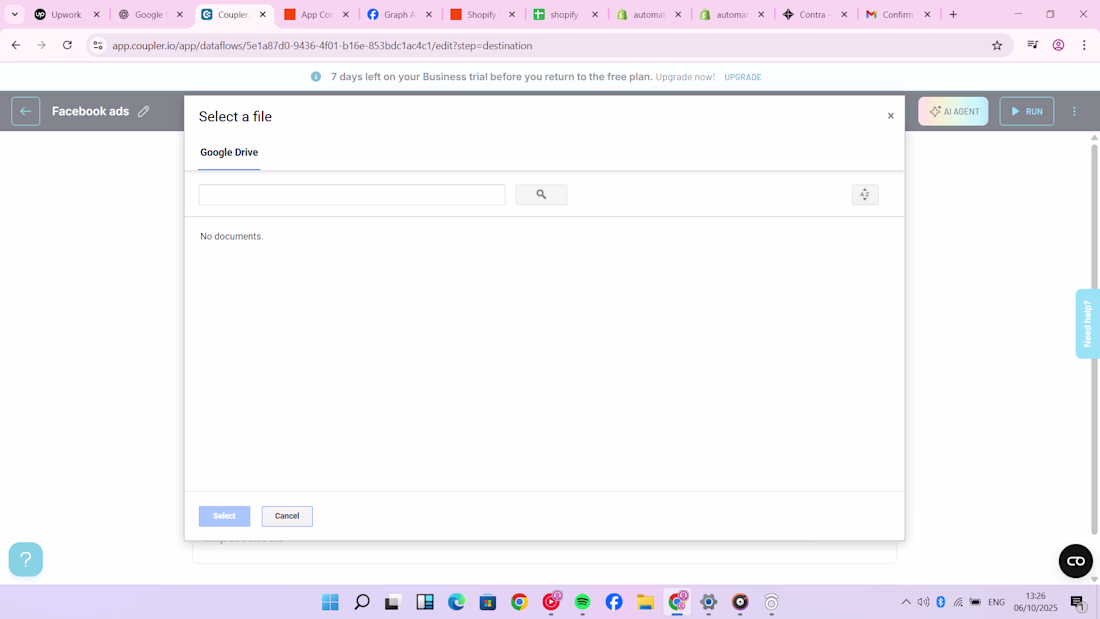Open the three-dot menu beside Run

coord(1074,111)
